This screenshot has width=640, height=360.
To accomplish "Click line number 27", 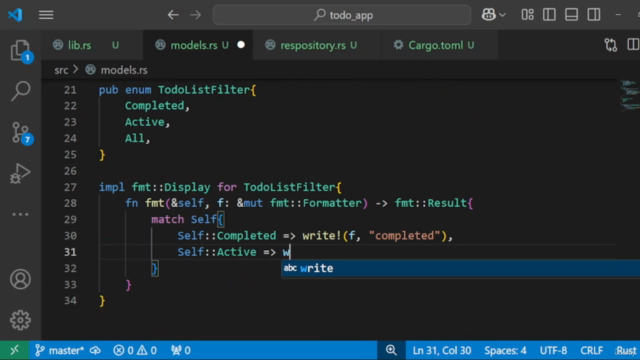I will [x=70, y=187].
